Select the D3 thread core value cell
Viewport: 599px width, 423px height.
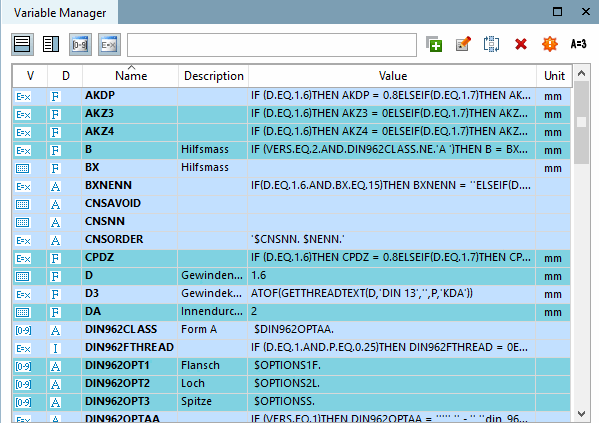[392, 293]
